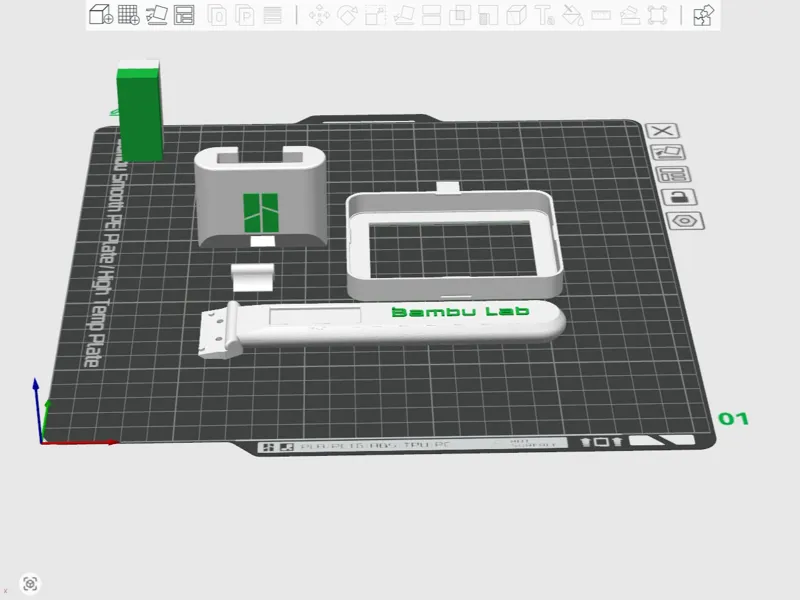
Task: Toggle the plate lock icon
Action: 679,197
